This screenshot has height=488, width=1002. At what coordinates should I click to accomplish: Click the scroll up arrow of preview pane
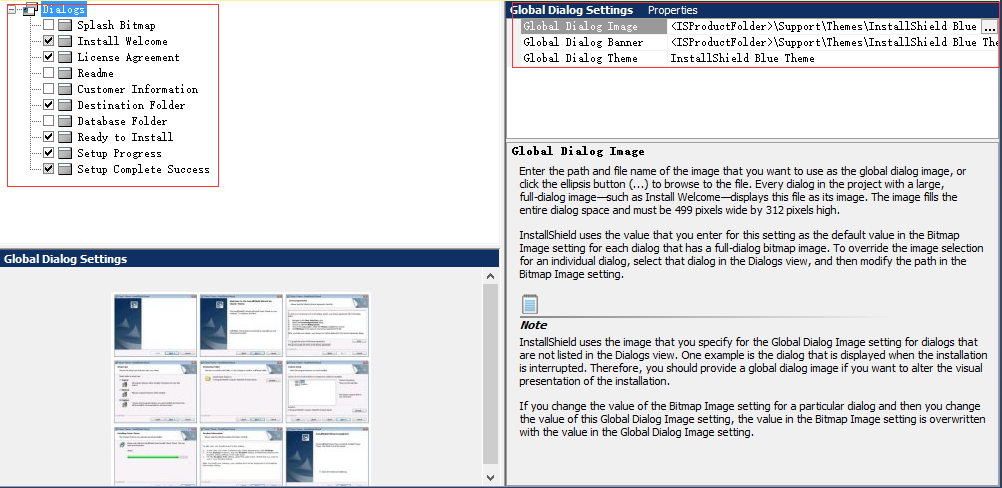[491, 276]
